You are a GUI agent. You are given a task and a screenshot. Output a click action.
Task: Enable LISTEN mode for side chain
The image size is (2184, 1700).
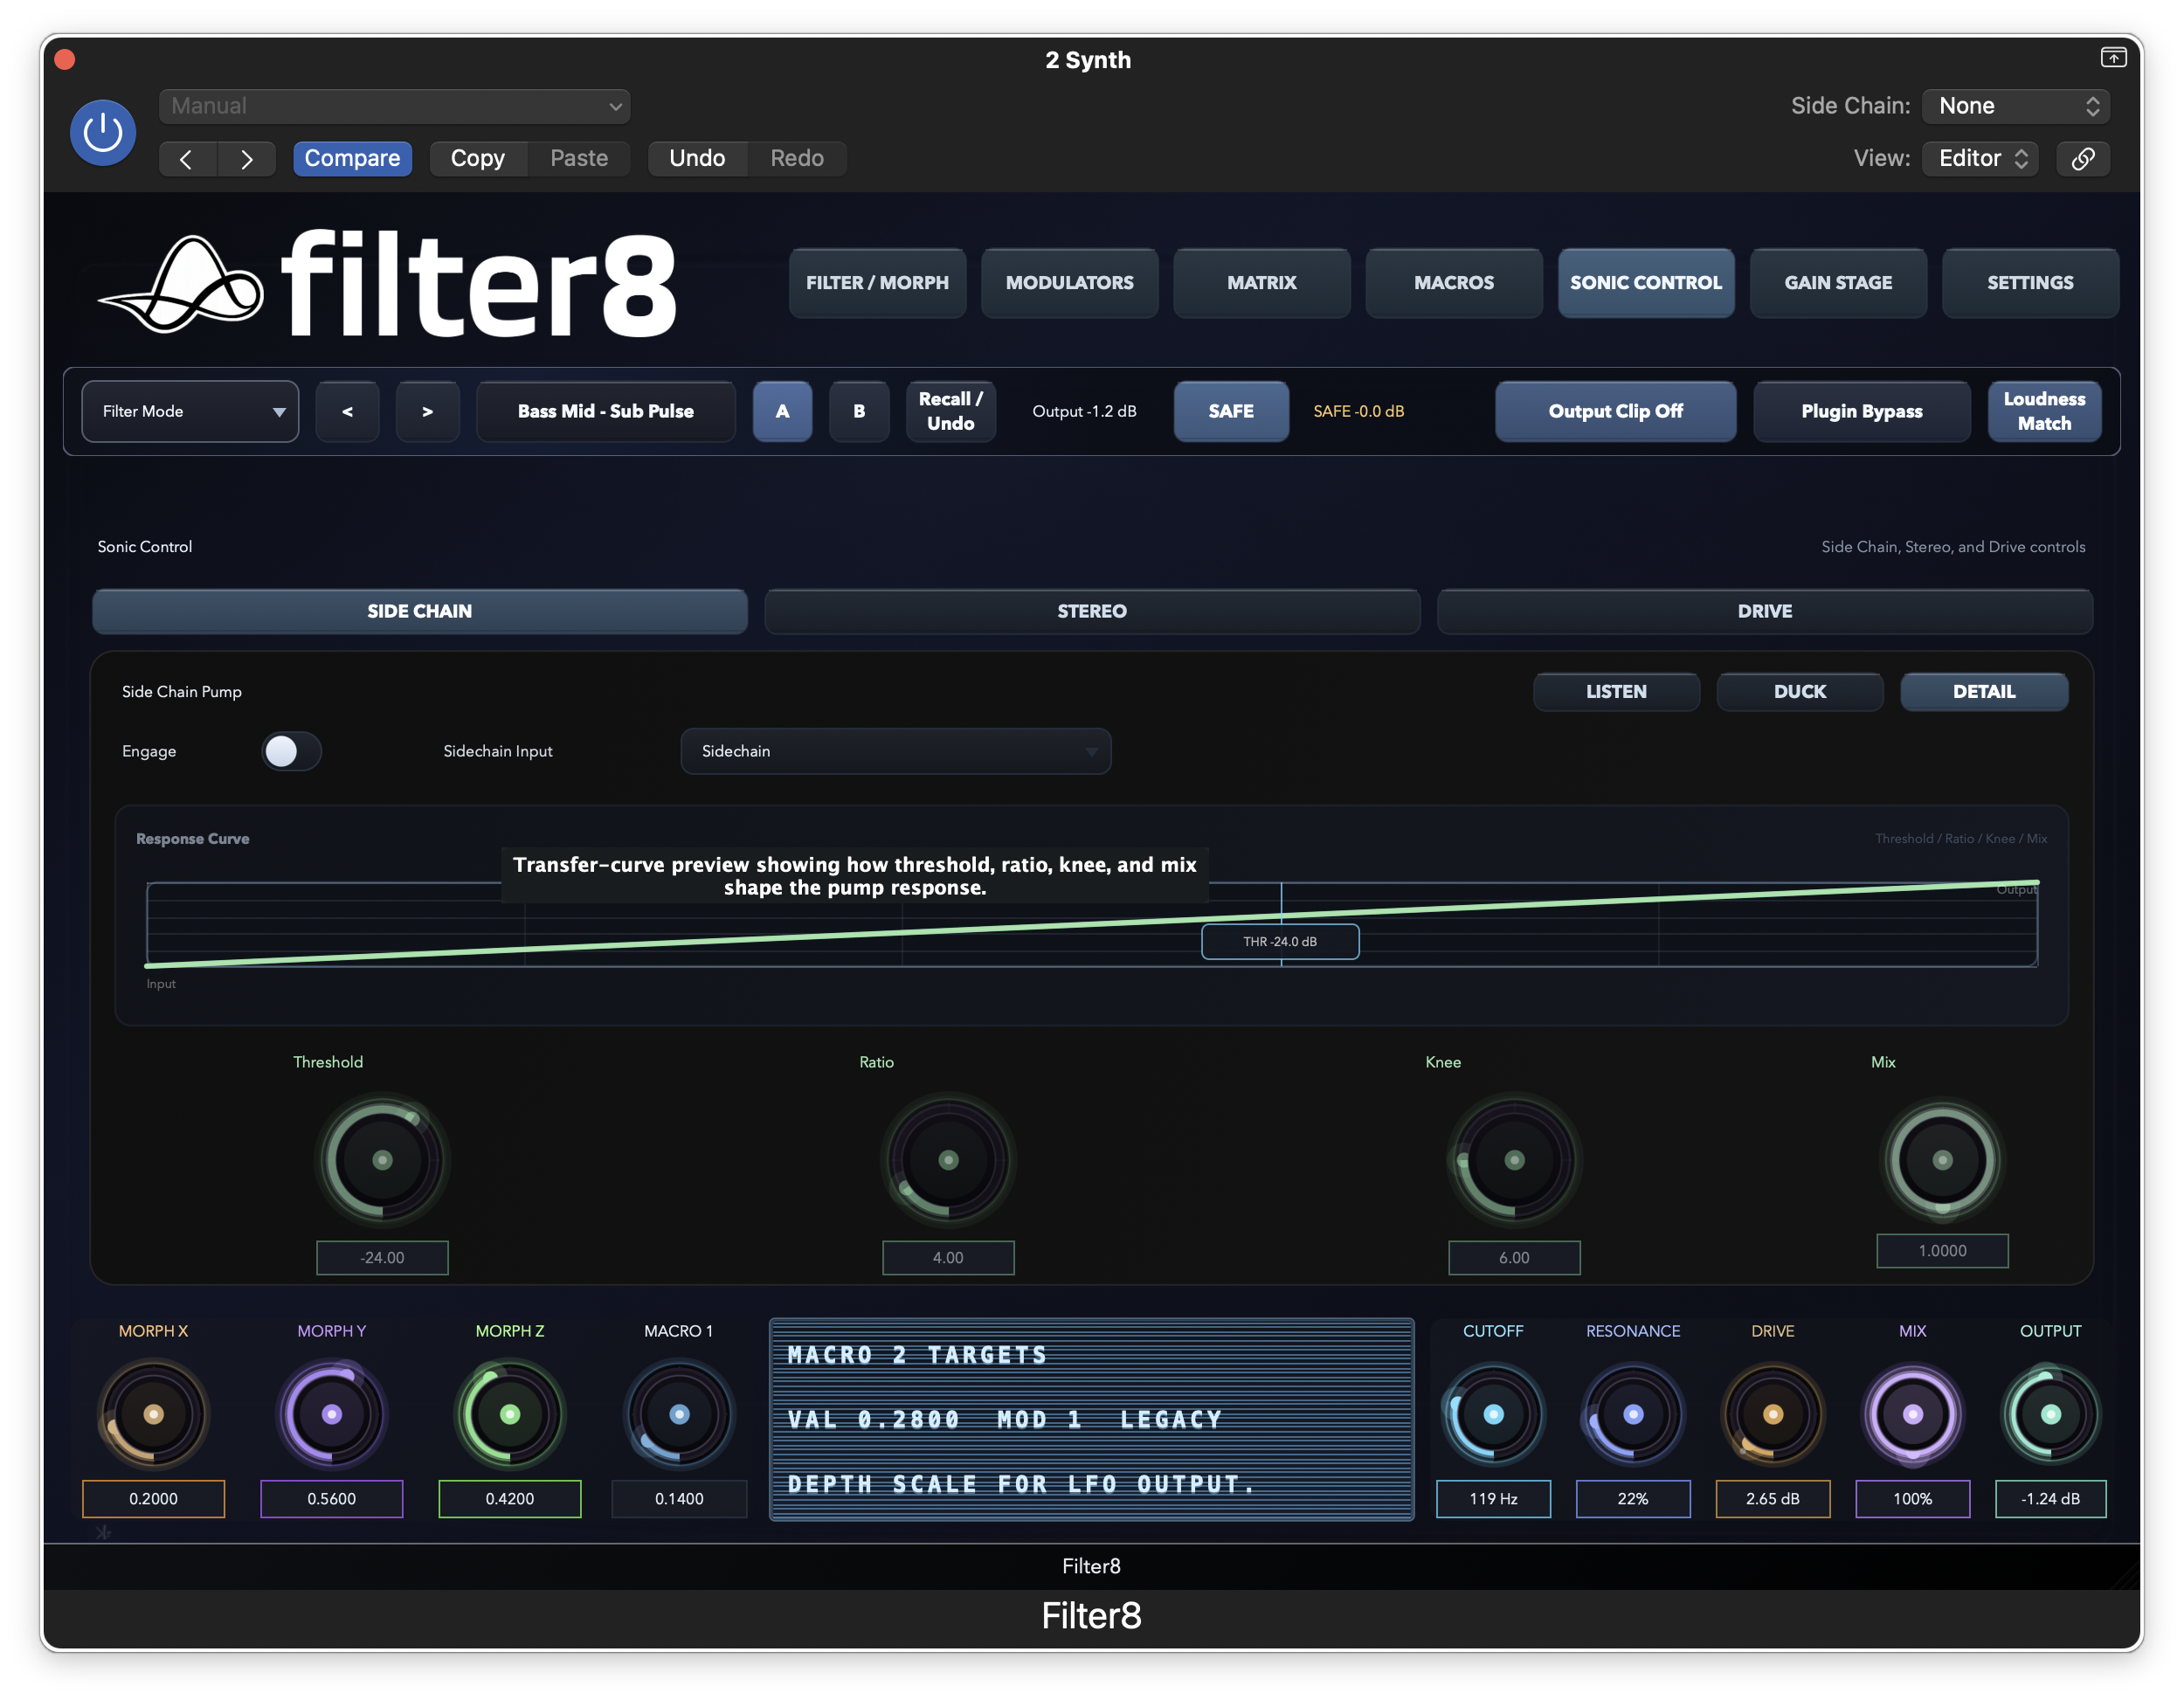(x=1616, y=691)
